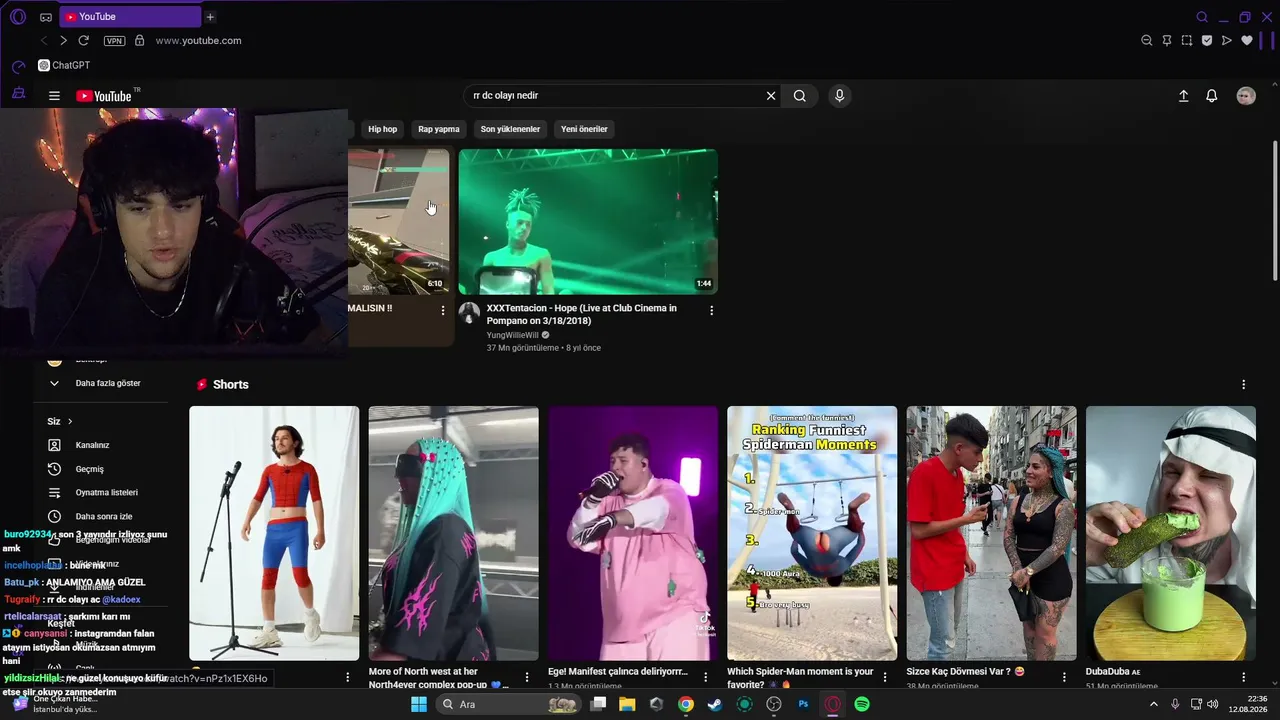Open a new browser tab
Screen dimensions: 1280x720
tap(210, 17)
